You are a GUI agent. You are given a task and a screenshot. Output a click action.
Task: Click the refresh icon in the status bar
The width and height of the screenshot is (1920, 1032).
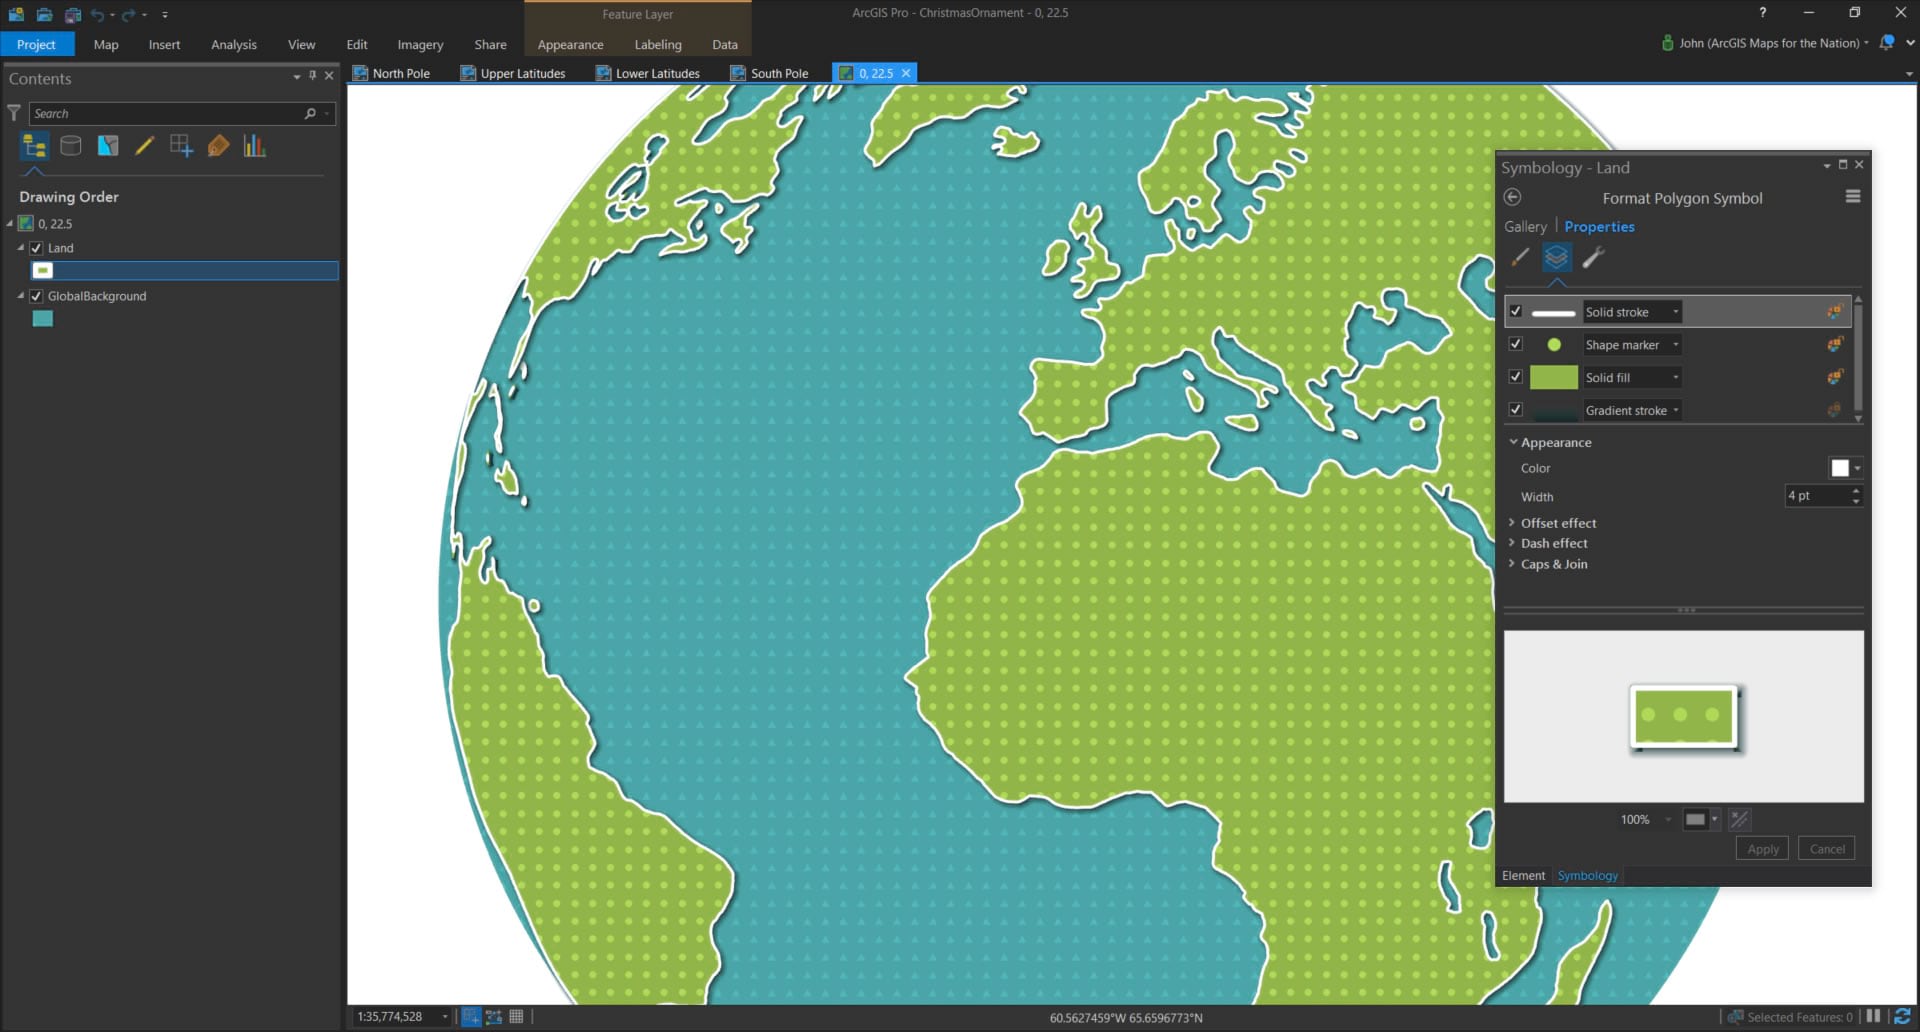tap(1903, 1017)
